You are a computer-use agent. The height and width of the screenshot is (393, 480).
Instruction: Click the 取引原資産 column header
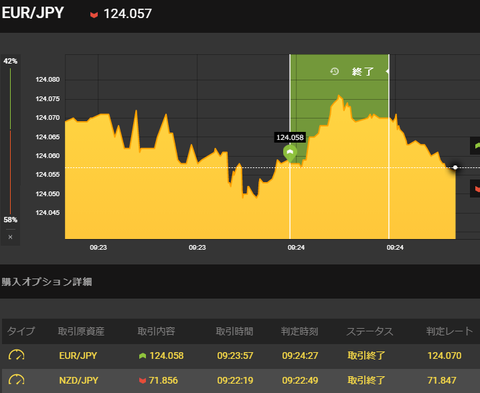[81, 331]
